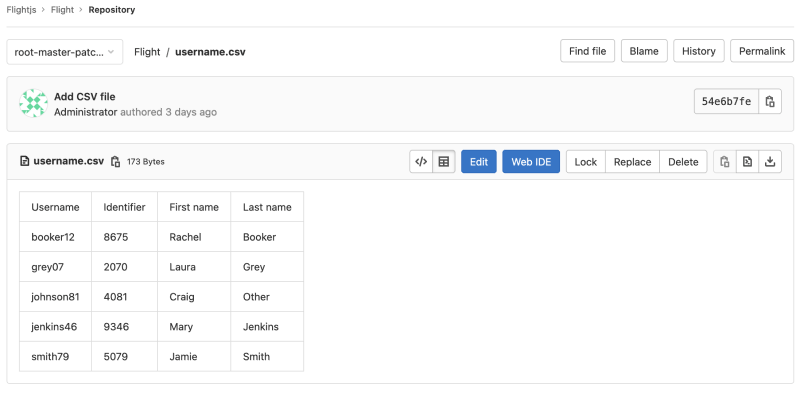Click the authored 3 days ago text

(168, 112)
